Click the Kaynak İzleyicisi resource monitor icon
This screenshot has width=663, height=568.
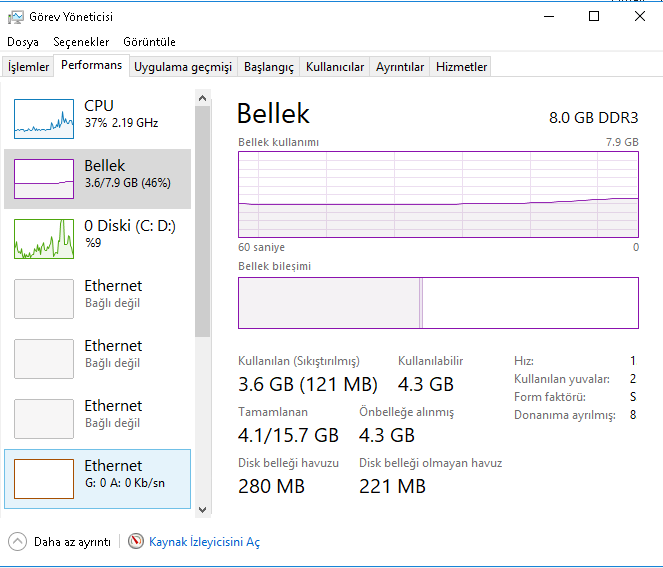(x=136, y=541)
